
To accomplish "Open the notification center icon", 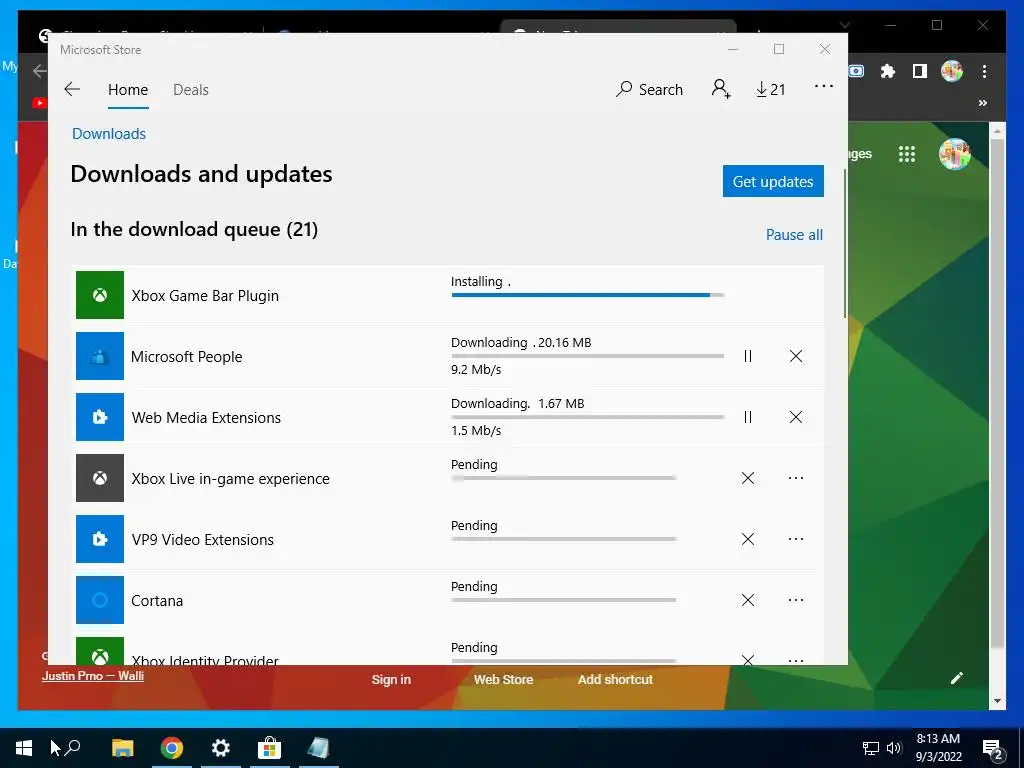I will (993, 750).
